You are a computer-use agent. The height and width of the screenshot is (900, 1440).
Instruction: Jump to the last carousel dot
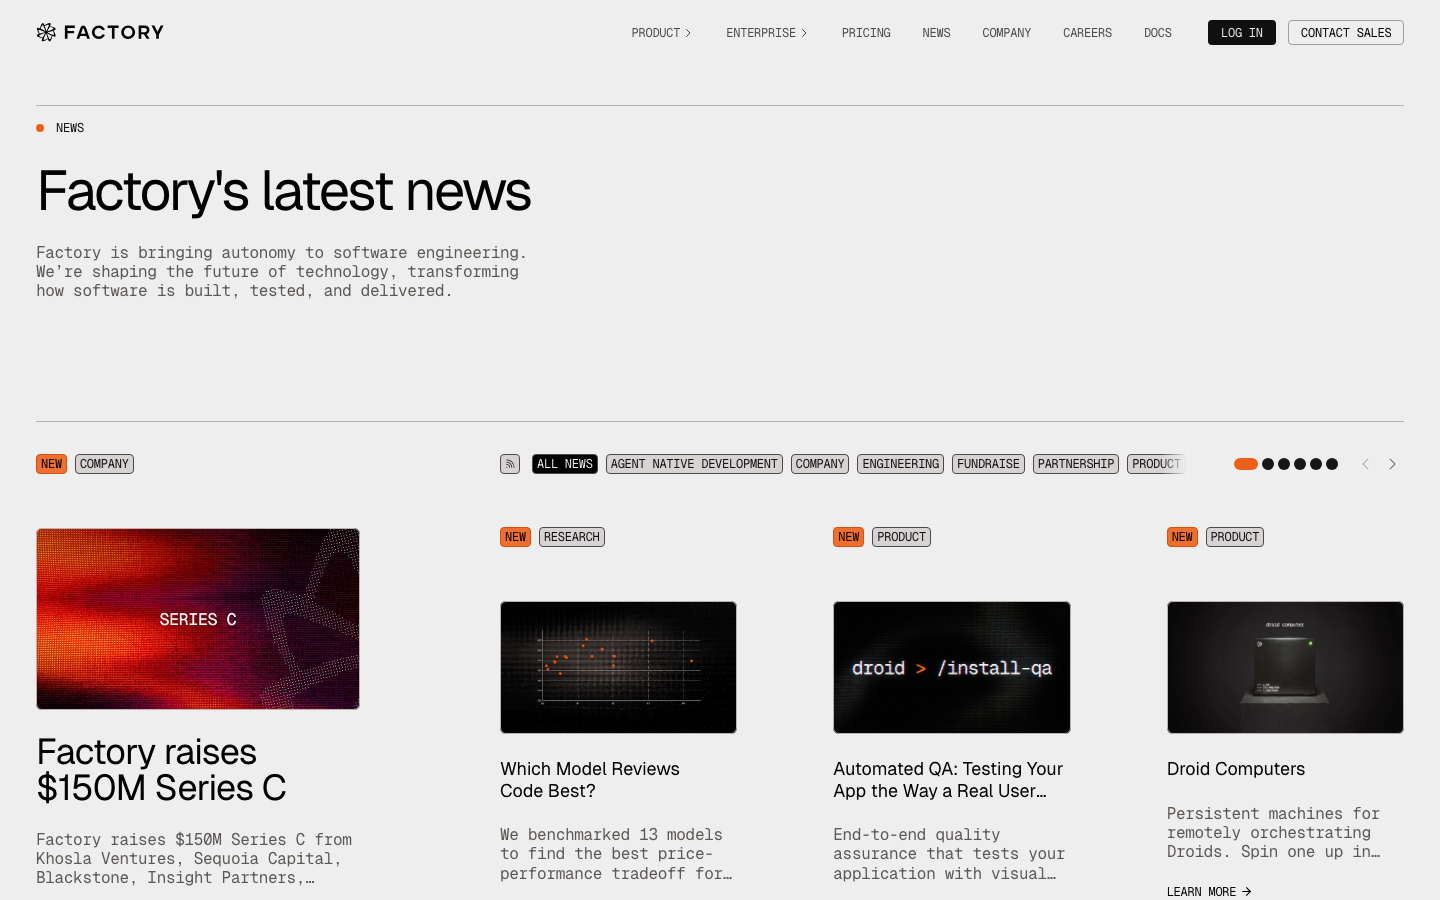pyautogui.click(x=1332, y=464)
